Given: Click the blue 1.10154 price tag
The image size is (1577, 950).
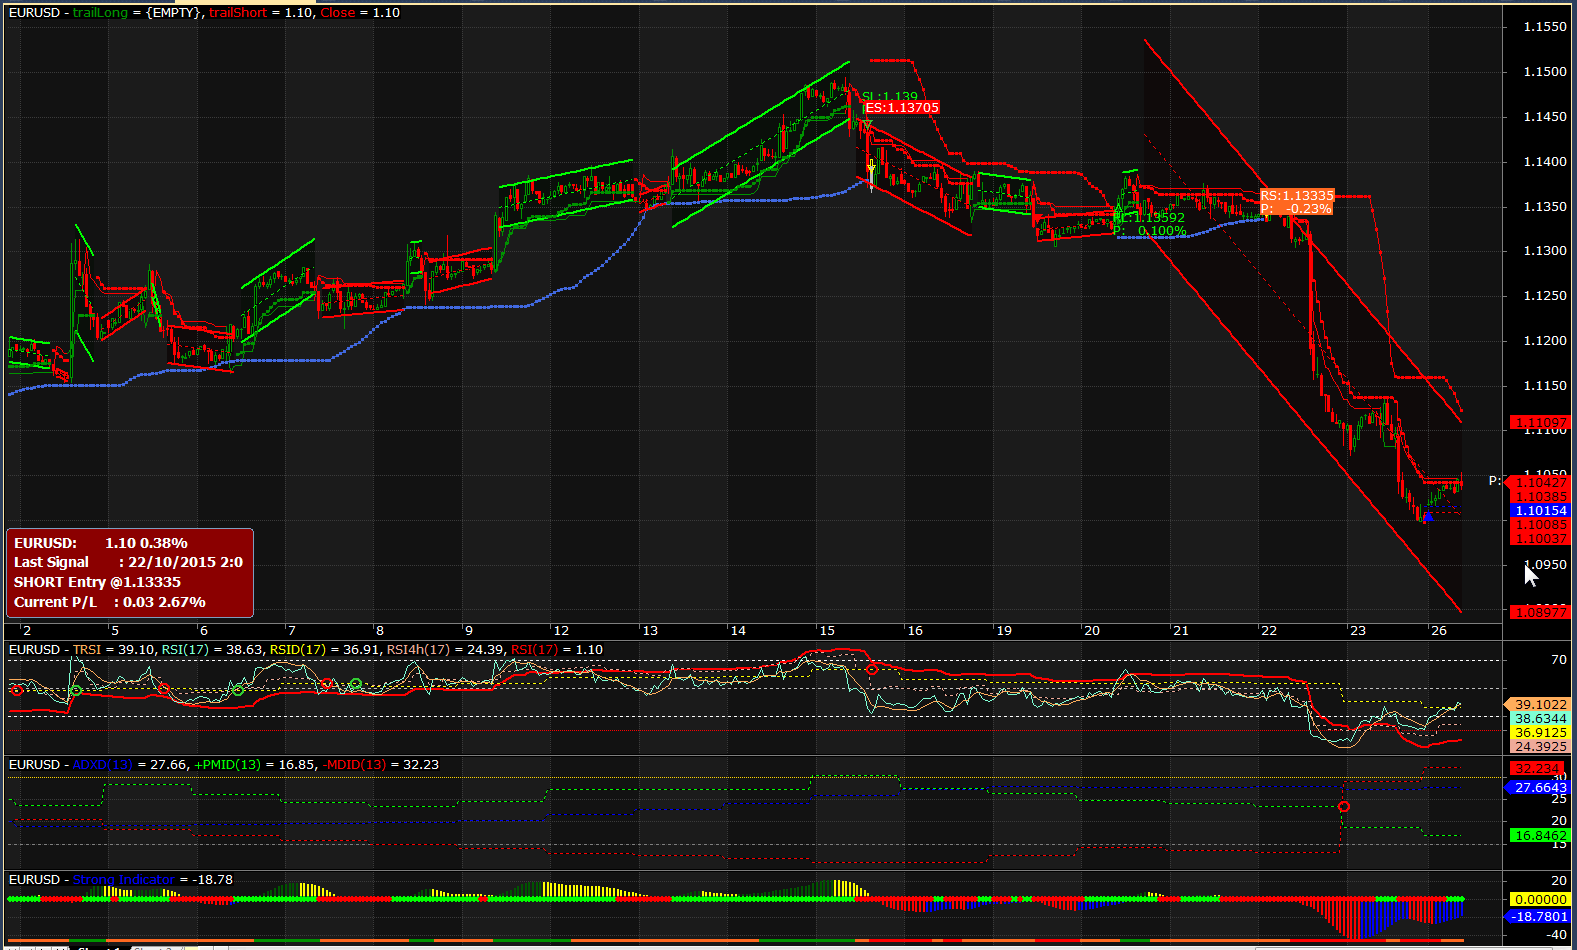Looking at the screenshot, I should pos(1540,511).
